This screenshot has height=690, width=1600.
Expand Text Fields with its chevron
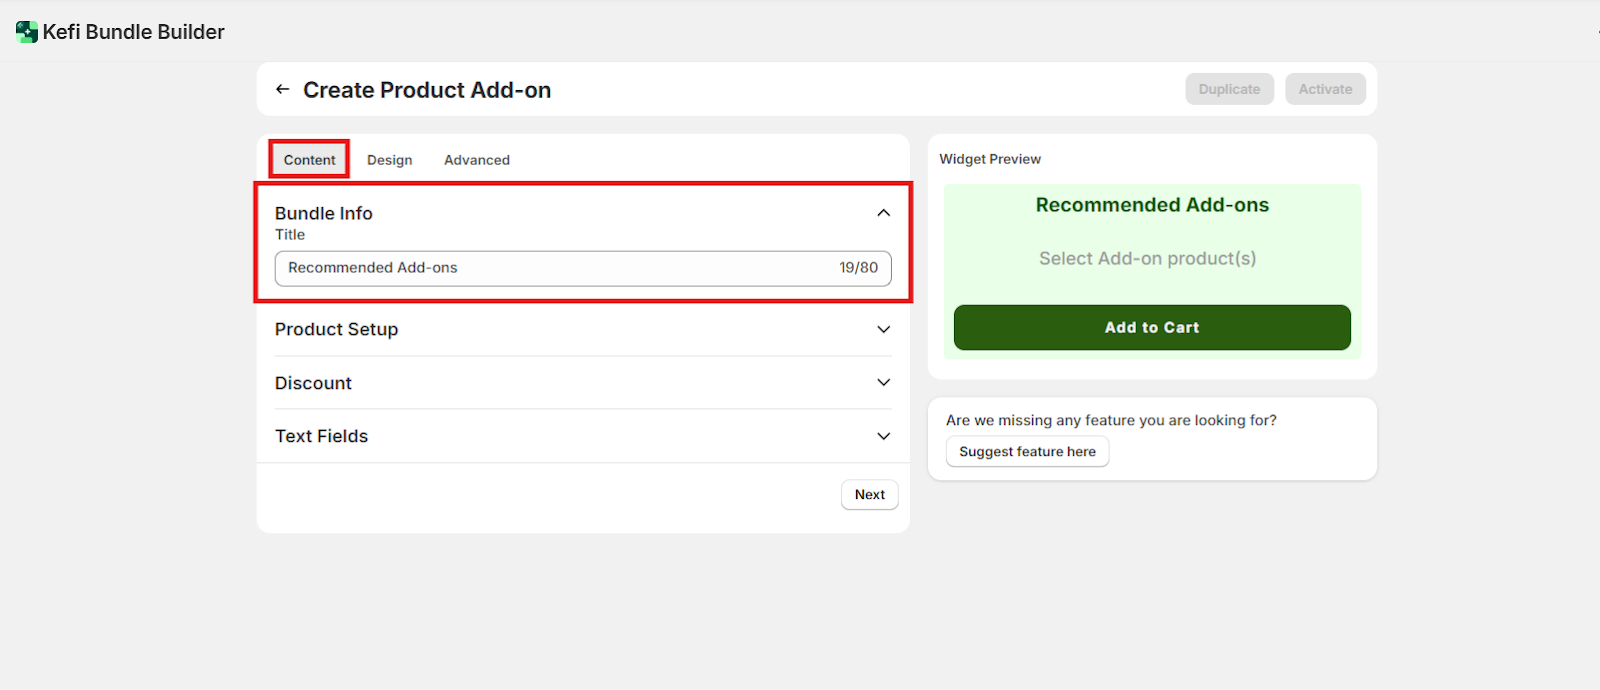click(x=883, y=436)
